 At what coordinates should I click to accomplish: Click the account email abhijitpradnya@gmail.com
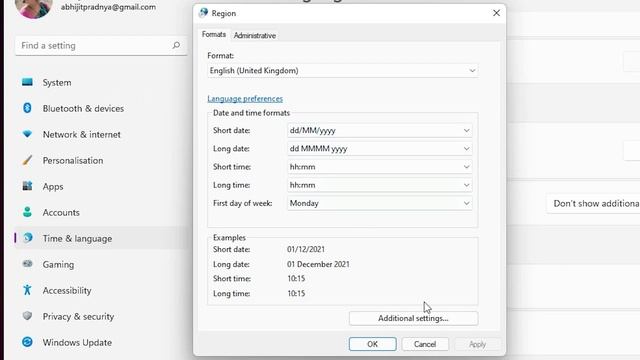click(108, 7)
